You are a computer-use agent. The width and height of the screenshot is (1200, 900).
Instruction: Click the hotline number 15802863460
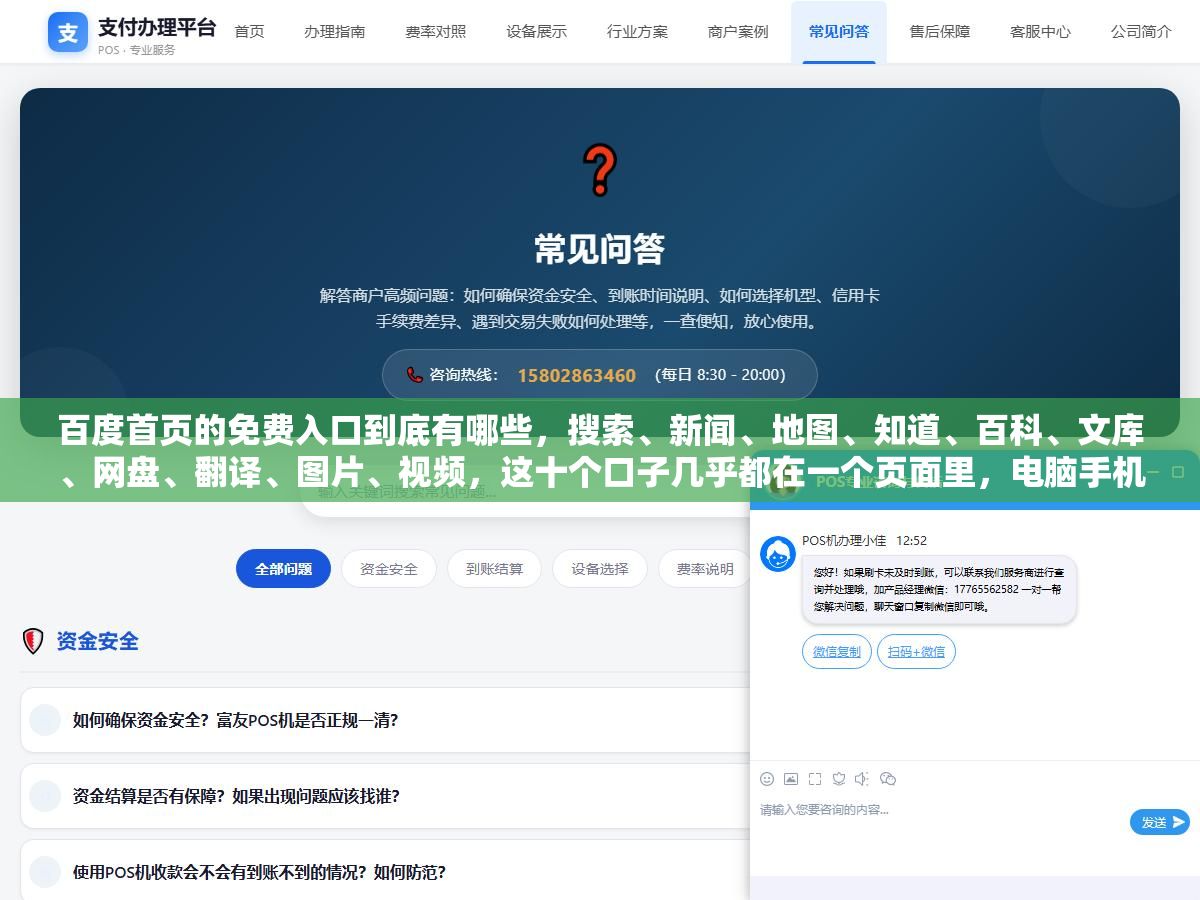(576, 375)
